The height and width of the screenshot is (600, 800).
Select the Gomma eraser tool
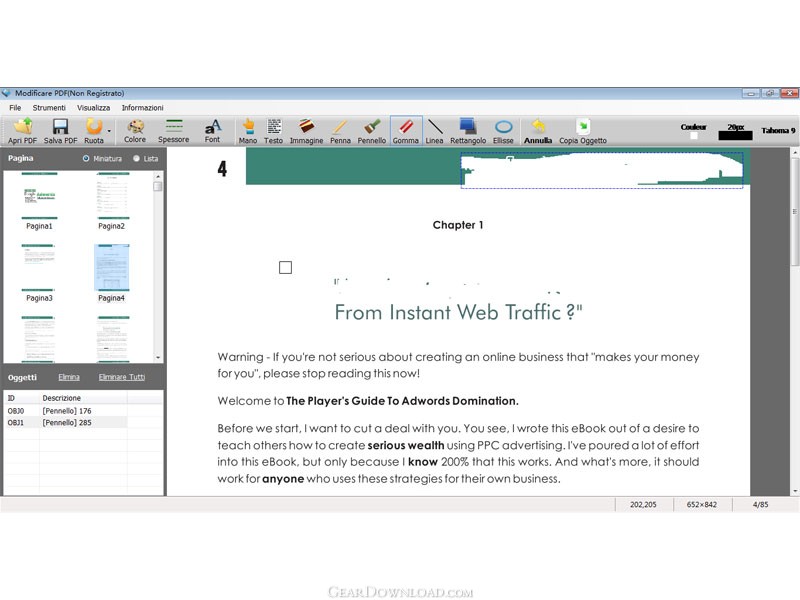(x=406, y=131)
